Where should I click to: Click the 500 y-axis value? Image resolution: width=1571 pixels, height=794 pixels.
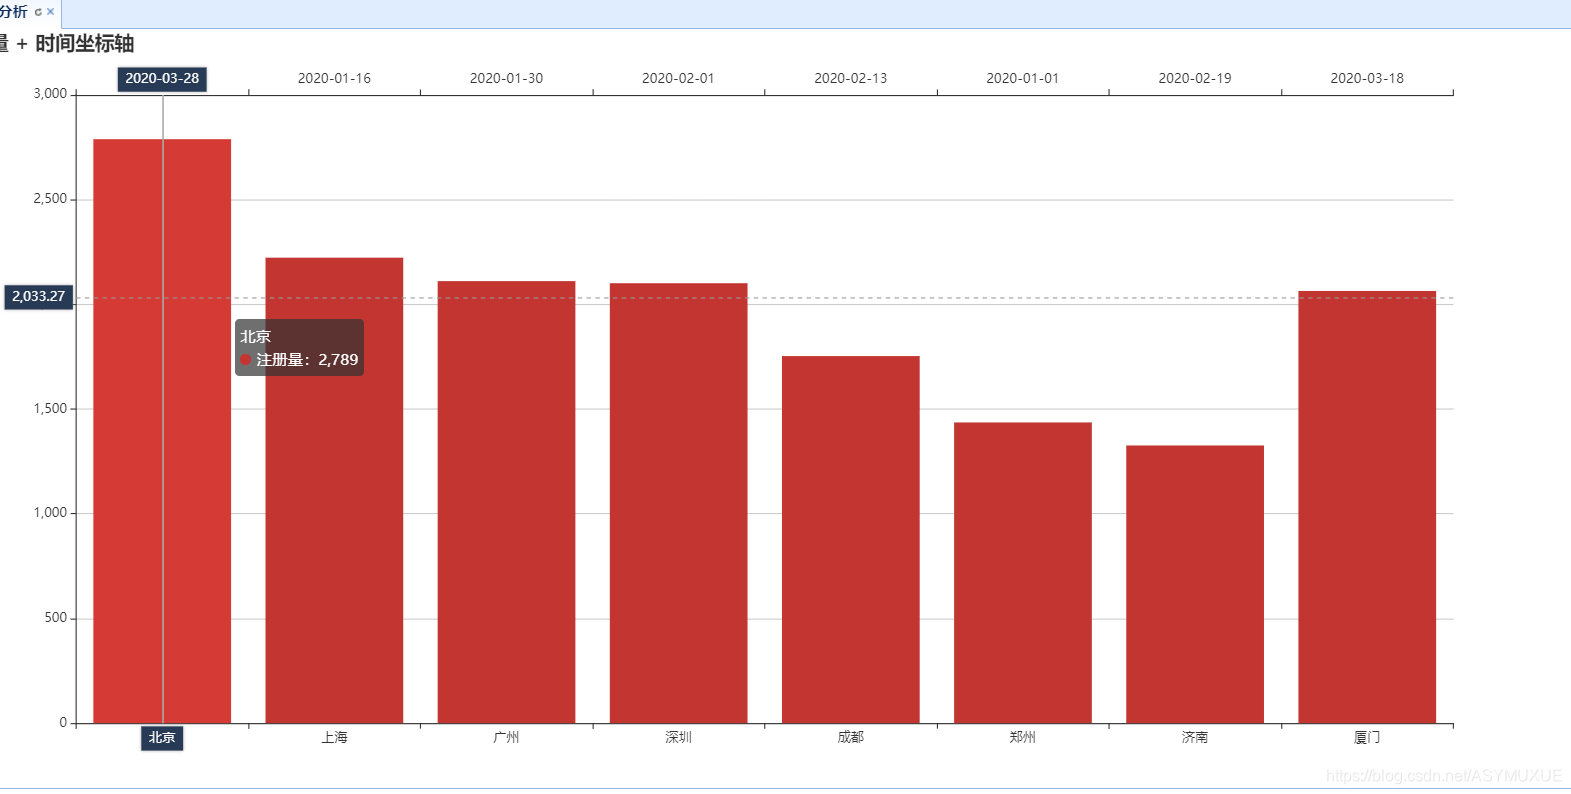click(x=56, y=618)
